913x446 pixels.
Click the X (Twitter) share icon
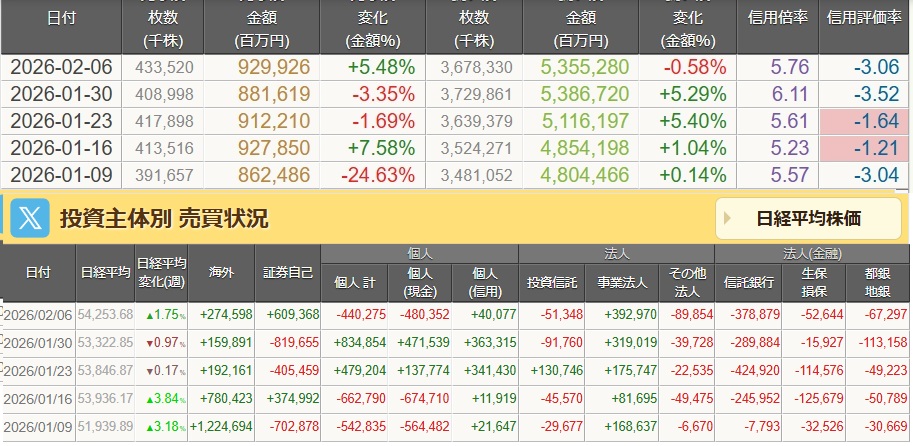[x=27, y=218]
